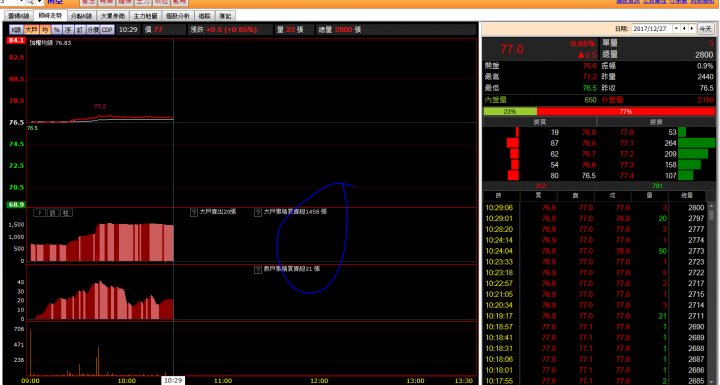
Task: Click the green 791 ask total
Action: coord(657,186)
